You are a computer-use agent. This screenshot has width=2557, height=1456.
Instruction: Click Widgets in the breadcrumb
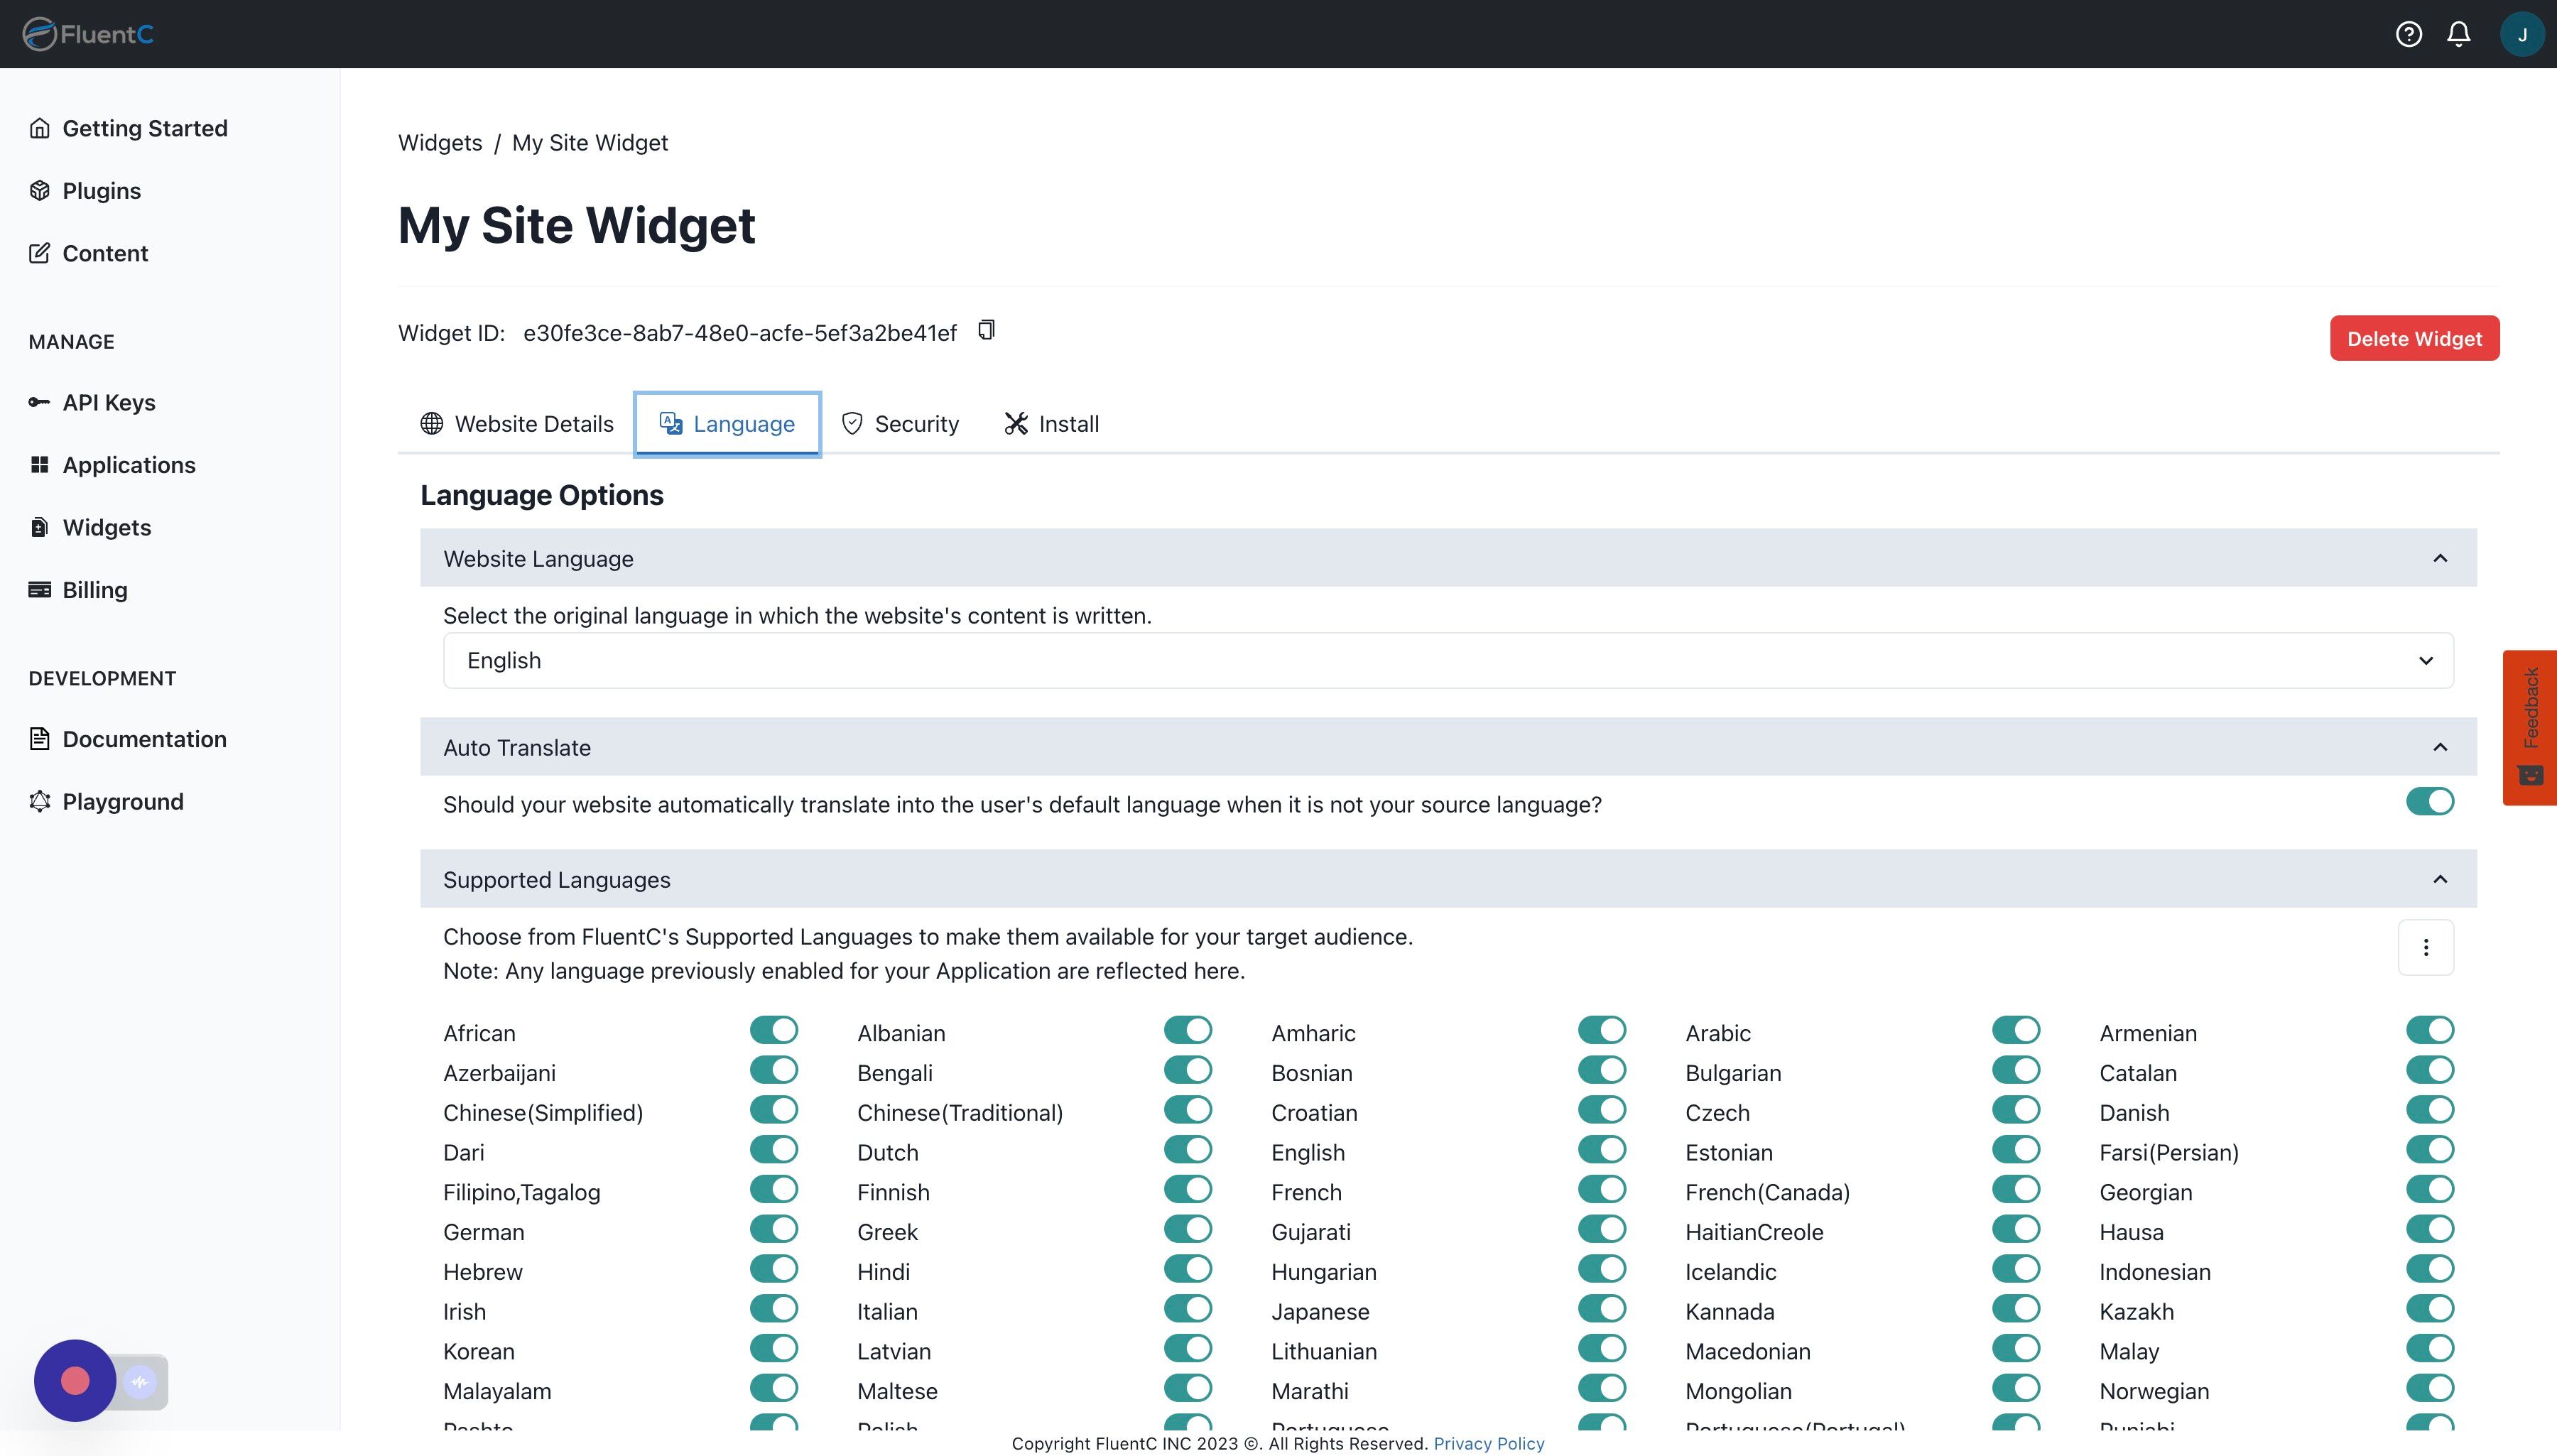click(x=440, y=143)
